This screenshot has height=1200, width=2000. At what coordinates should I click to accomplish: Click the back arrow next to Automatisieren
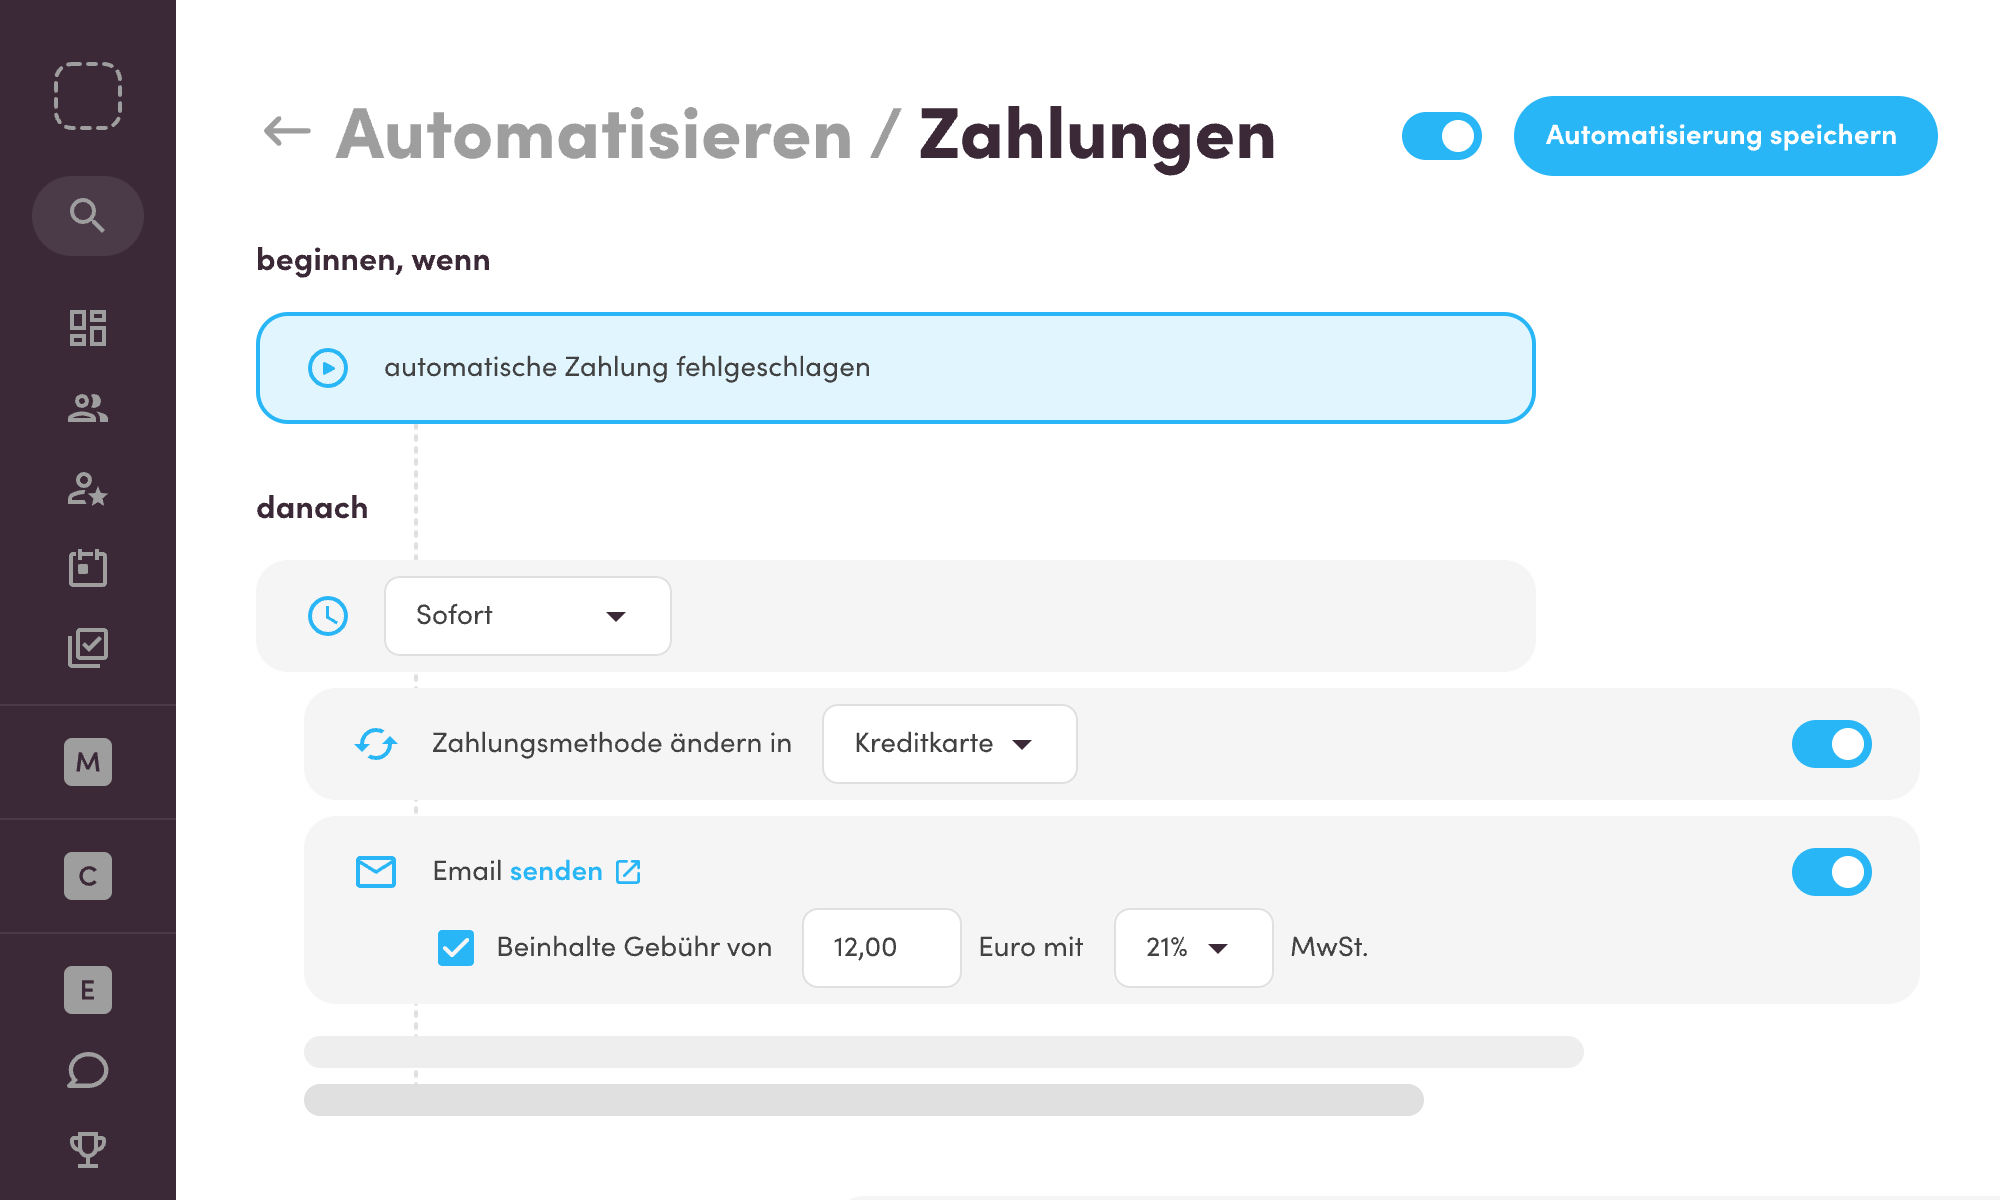tap(286, 132)
